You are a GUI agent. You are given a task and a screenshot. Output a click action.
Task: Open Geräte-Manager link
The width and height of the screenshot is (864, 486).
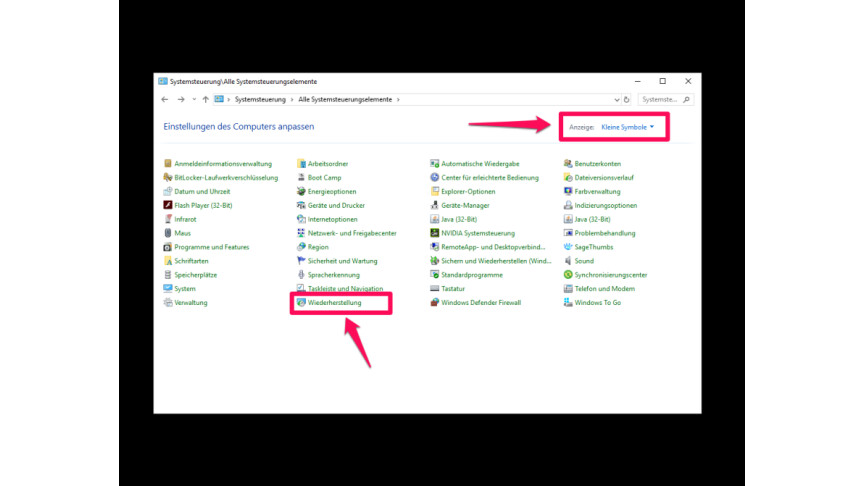pyautogui.click(x=465, y=205)
